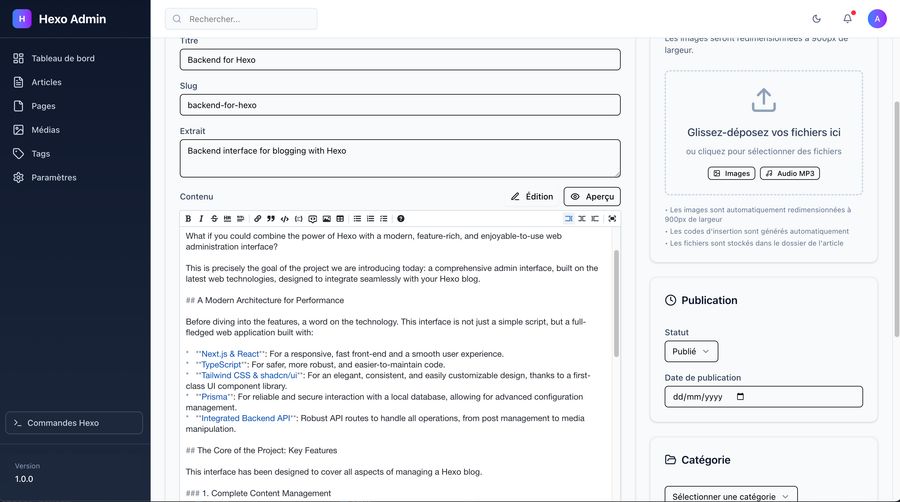Focus the Date de publication field
Screen dimensions: 900x502
tap(763, 396)
